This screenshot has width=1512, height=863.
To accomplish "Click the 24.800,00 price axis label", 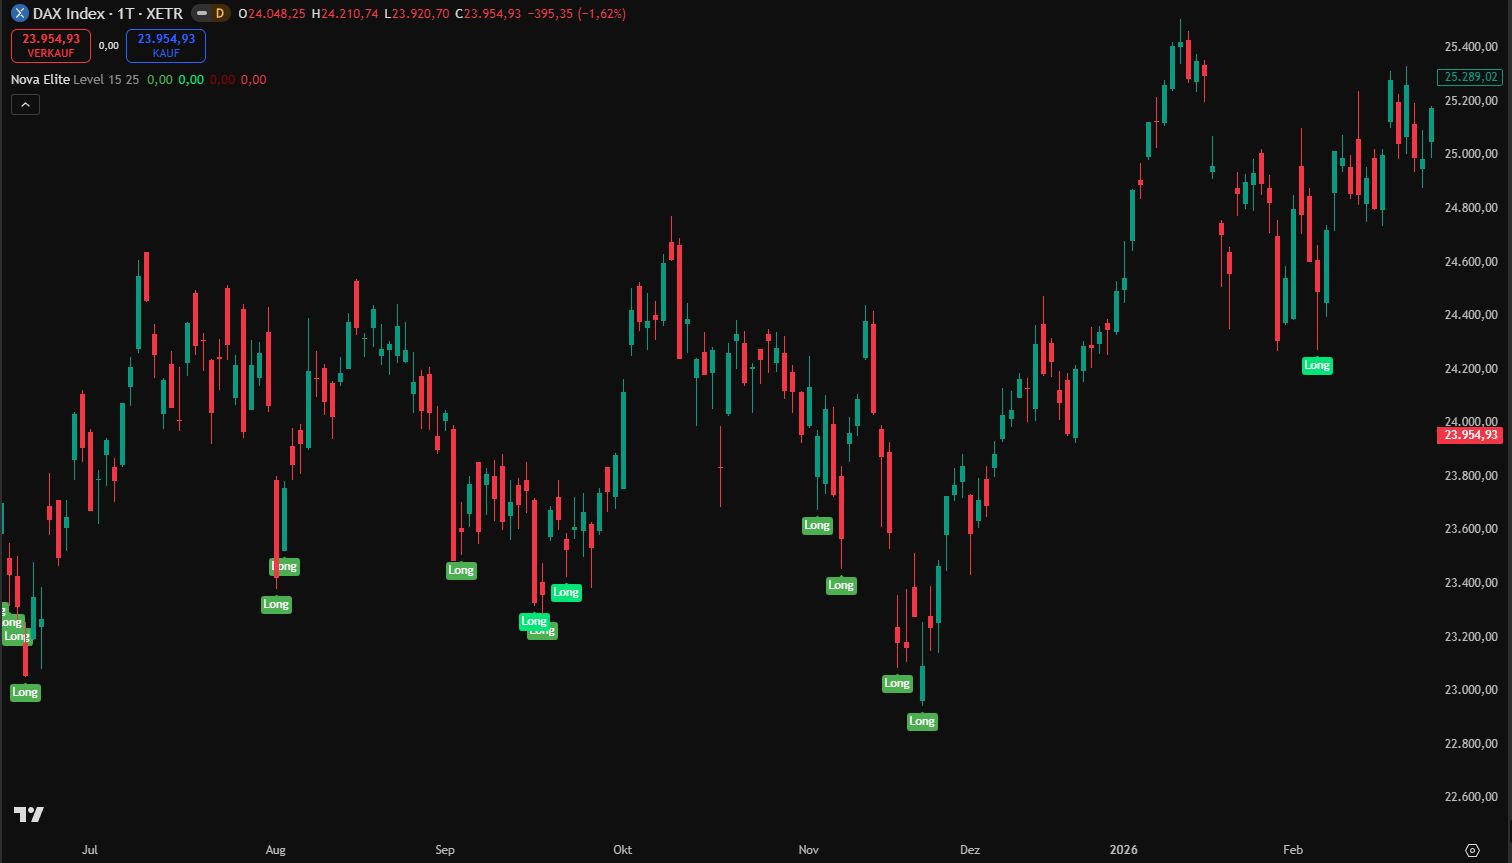I will (1471, 208).
